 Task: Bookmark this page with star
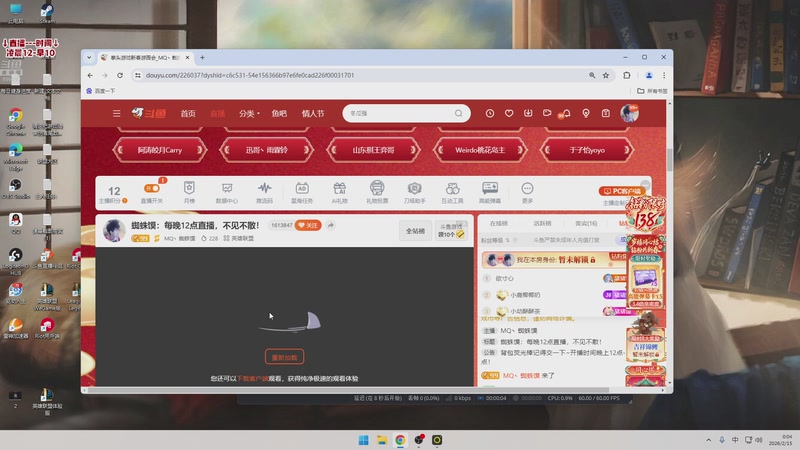[606, 75]
